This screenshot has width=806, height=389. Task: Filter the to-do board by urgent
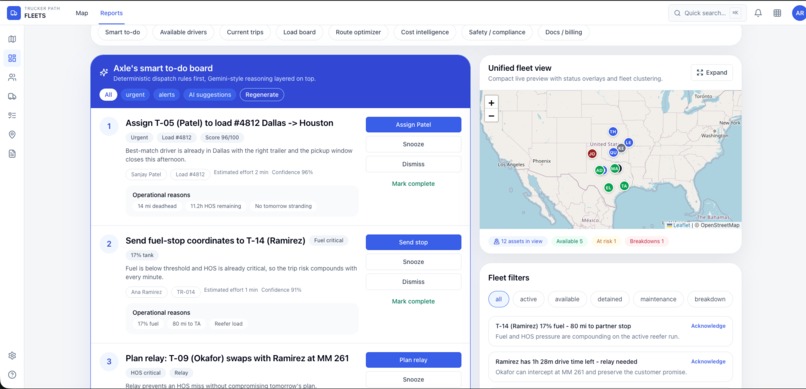[135, 95]
